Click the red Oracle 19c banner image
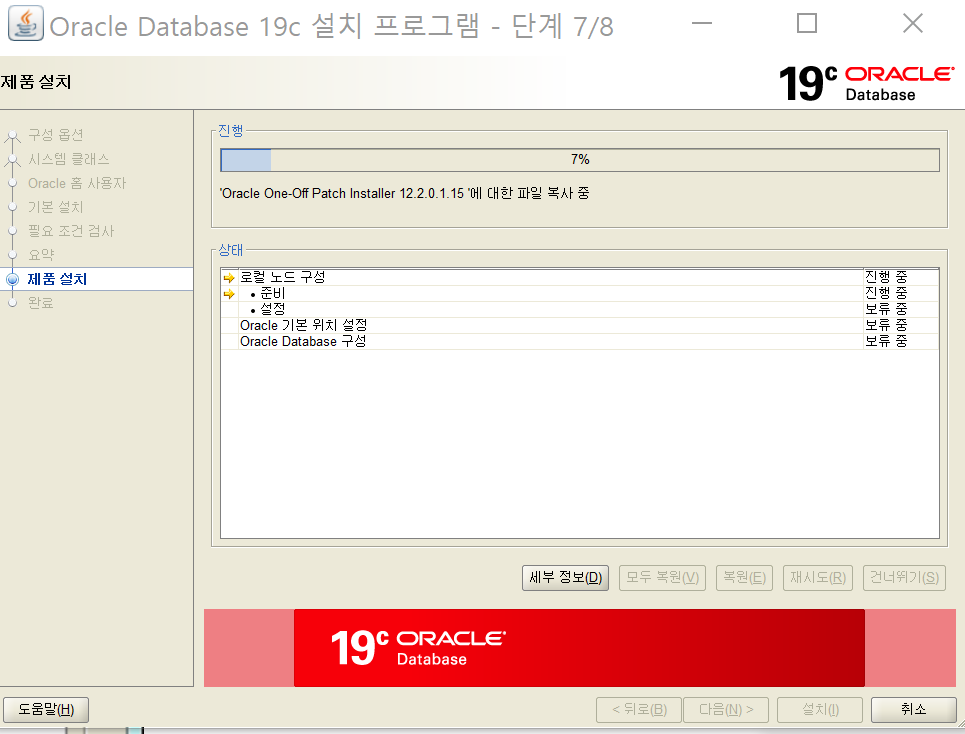The image size is (965, 734). [x=579, y=648]
